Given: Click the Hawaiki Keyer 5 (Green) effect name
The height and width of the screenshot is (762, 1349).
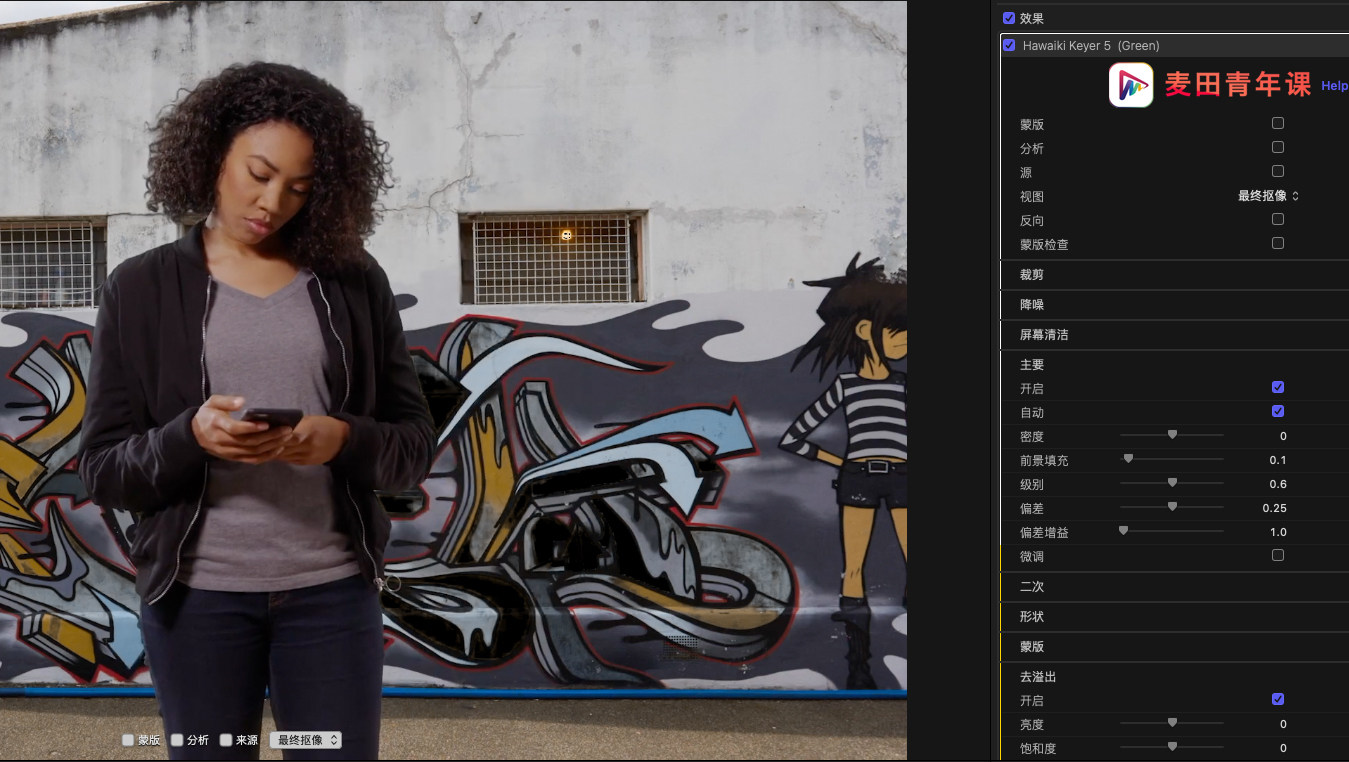Looking at the screenshot, I should (1091, 46).
